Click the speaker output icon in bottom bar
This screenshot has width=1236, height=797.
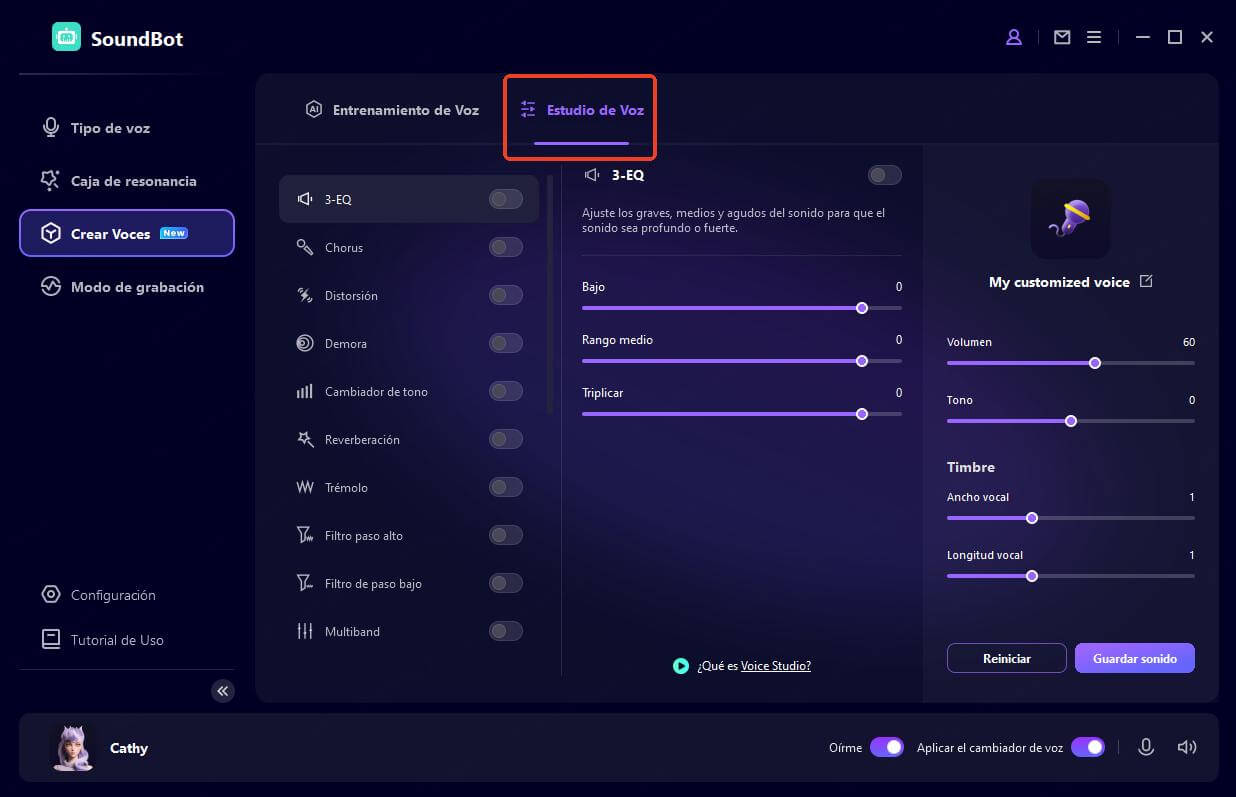[1187, 747]
